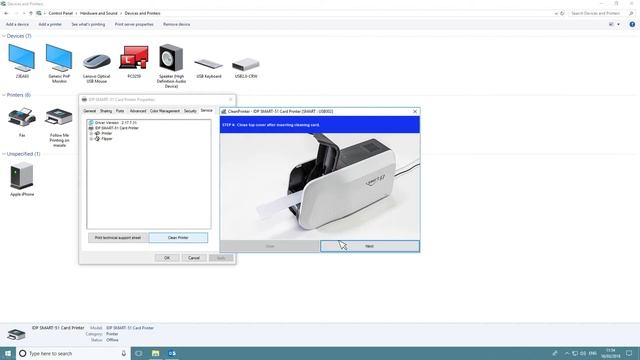640x360 pixels.
Task: Expand the Printer node in Service tree
Action: click(91, 133)
